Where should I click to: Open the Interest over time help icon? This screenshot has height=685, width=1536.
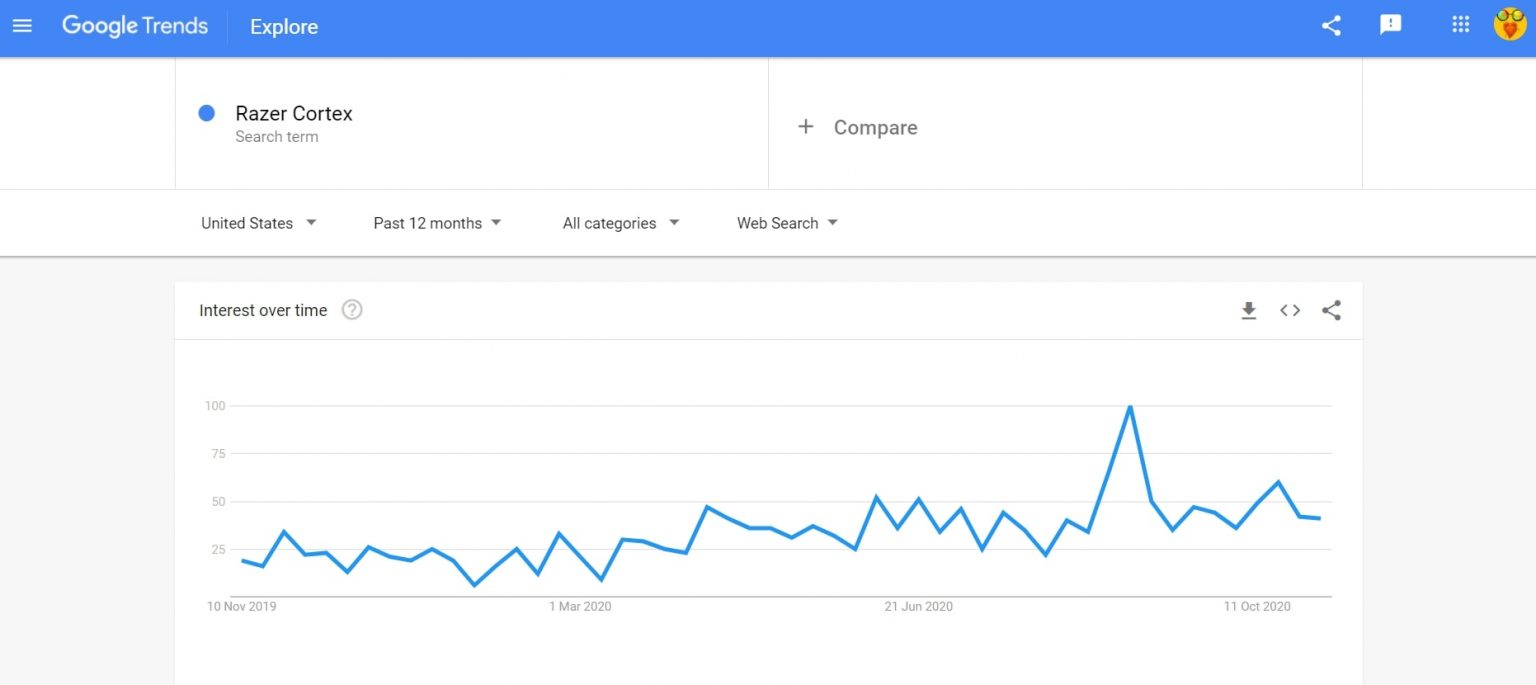coord(352,310)
